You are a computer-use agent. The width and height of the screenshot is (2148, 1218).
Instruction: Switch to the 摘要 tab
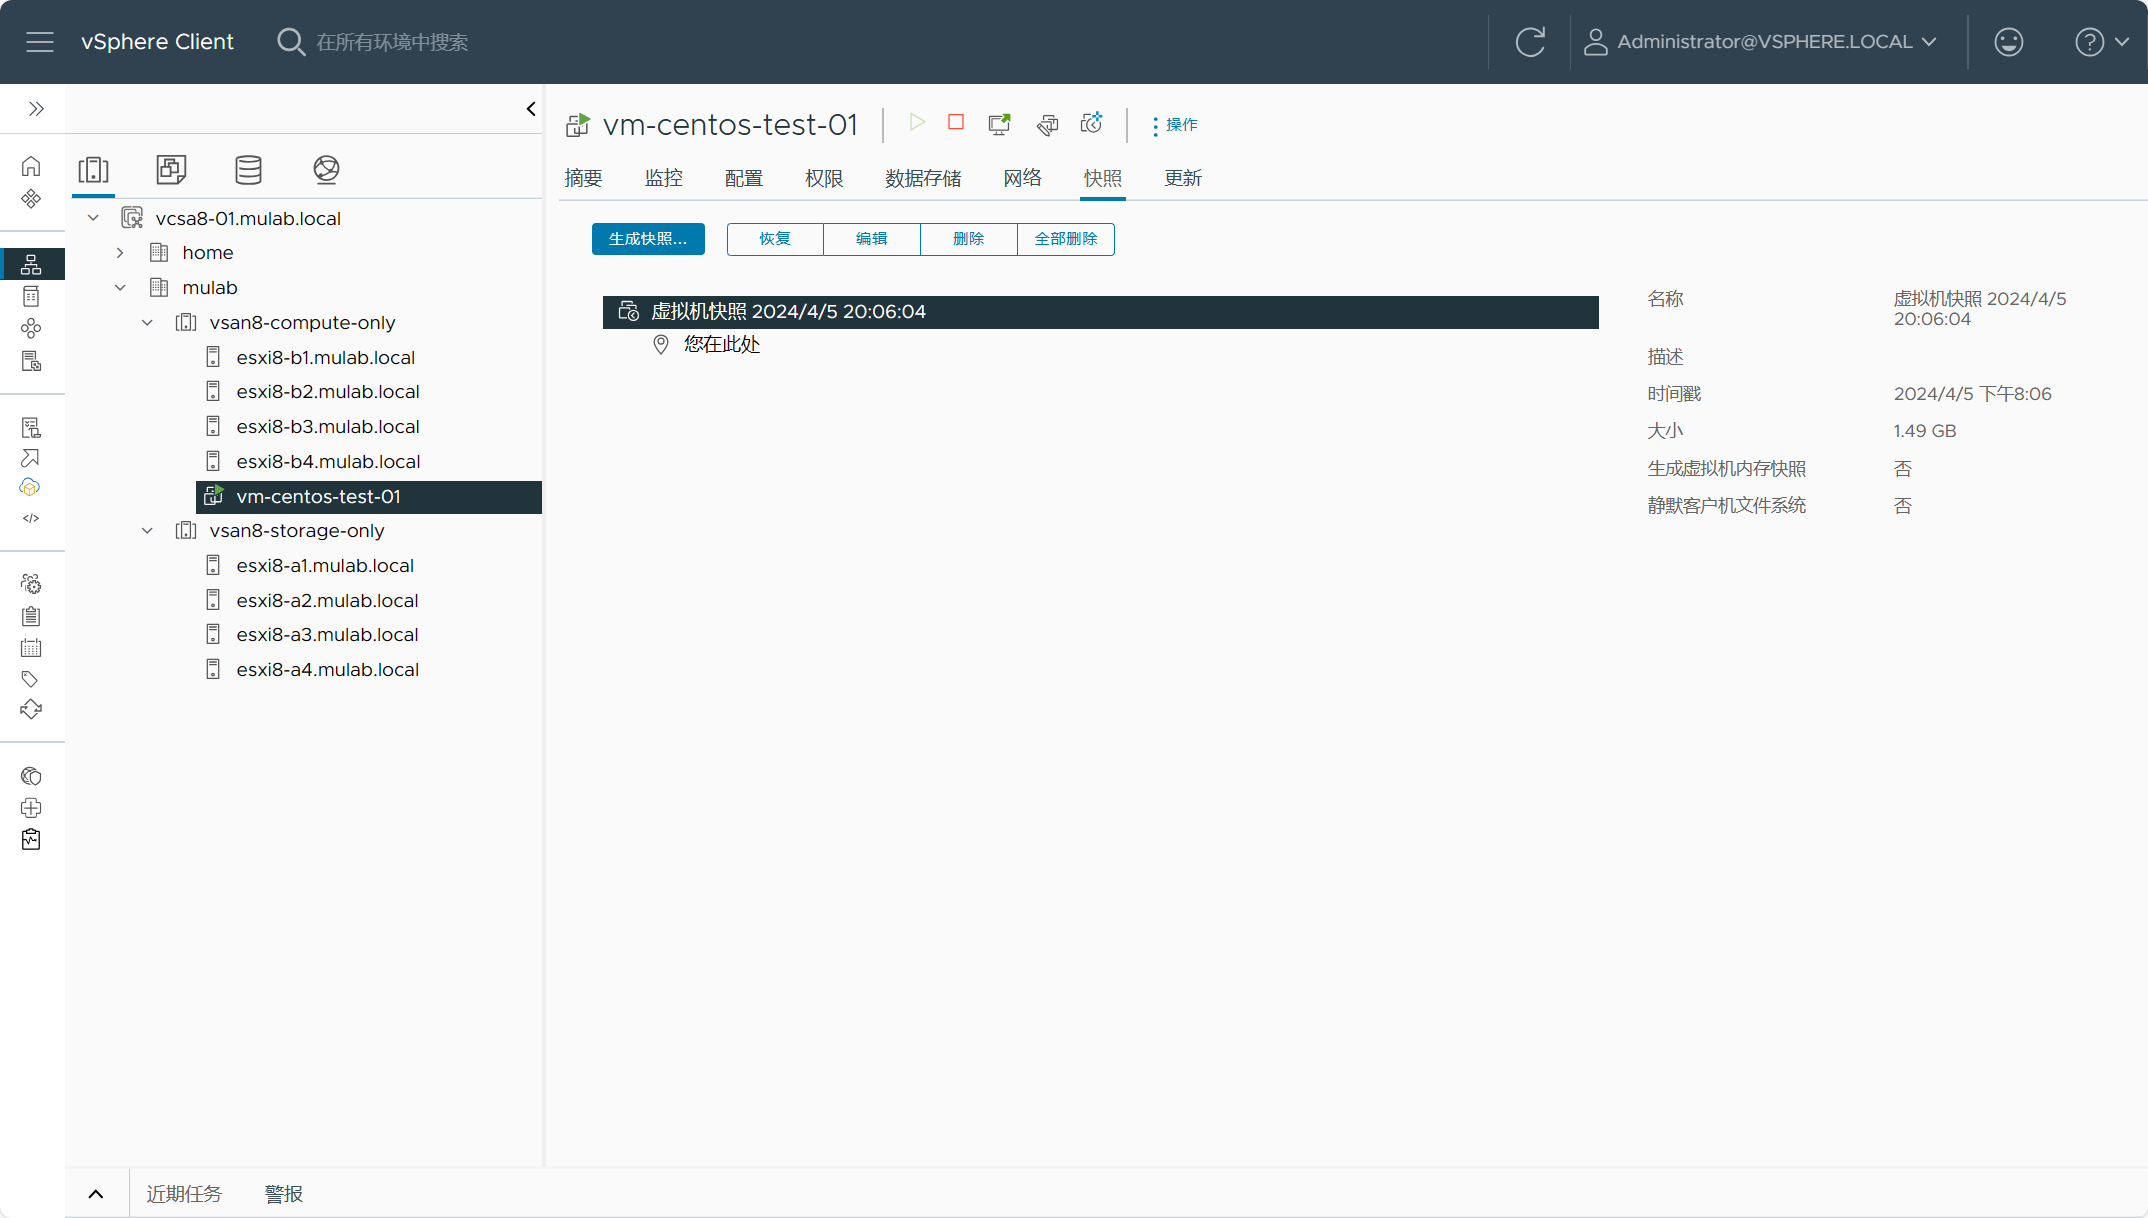pyautogui.click(x=583, y=178)
